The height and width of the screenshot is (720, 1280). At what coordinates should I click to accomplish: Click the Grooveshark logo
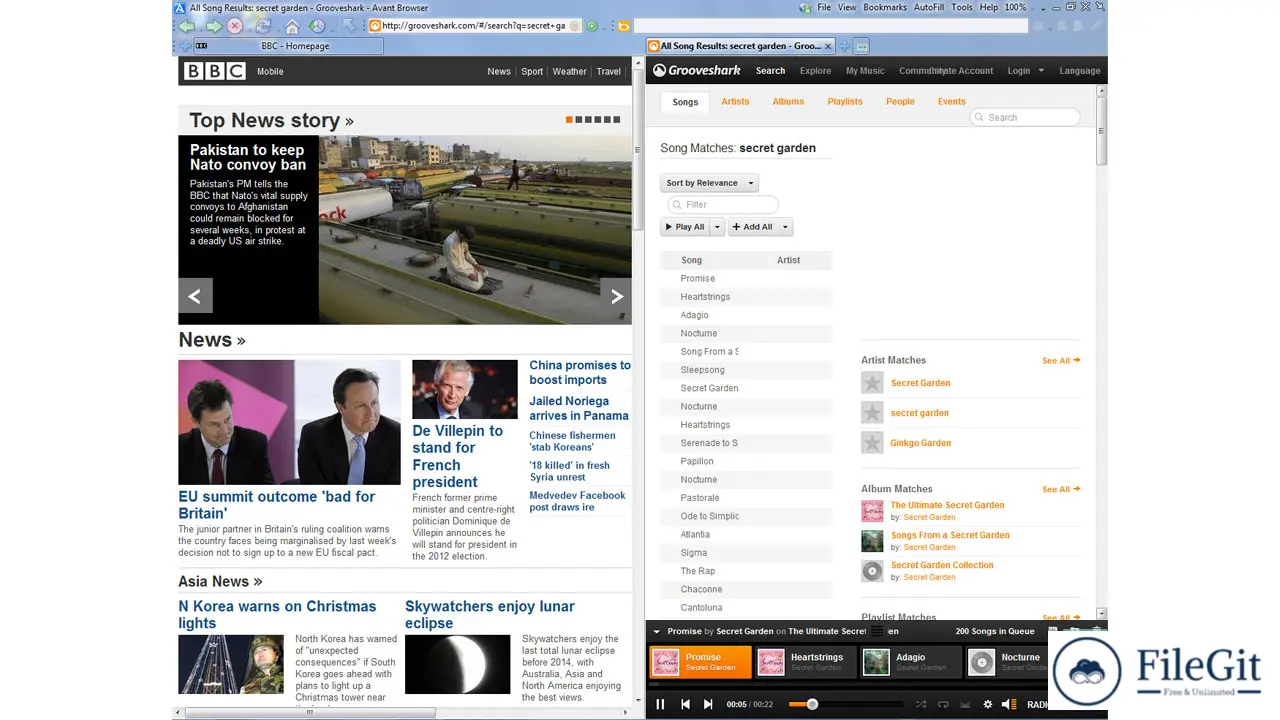point(697,71)
